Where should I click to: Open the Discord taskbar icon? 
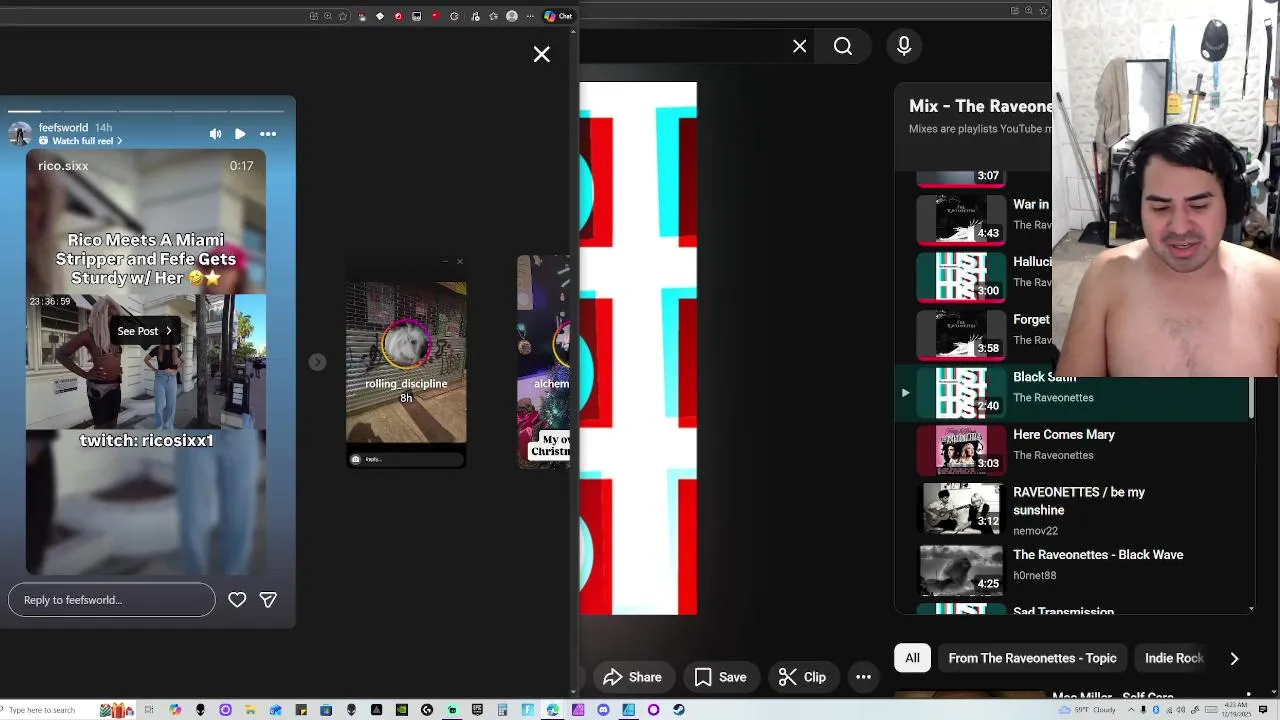pyautogui.click(x=603, y=710)
